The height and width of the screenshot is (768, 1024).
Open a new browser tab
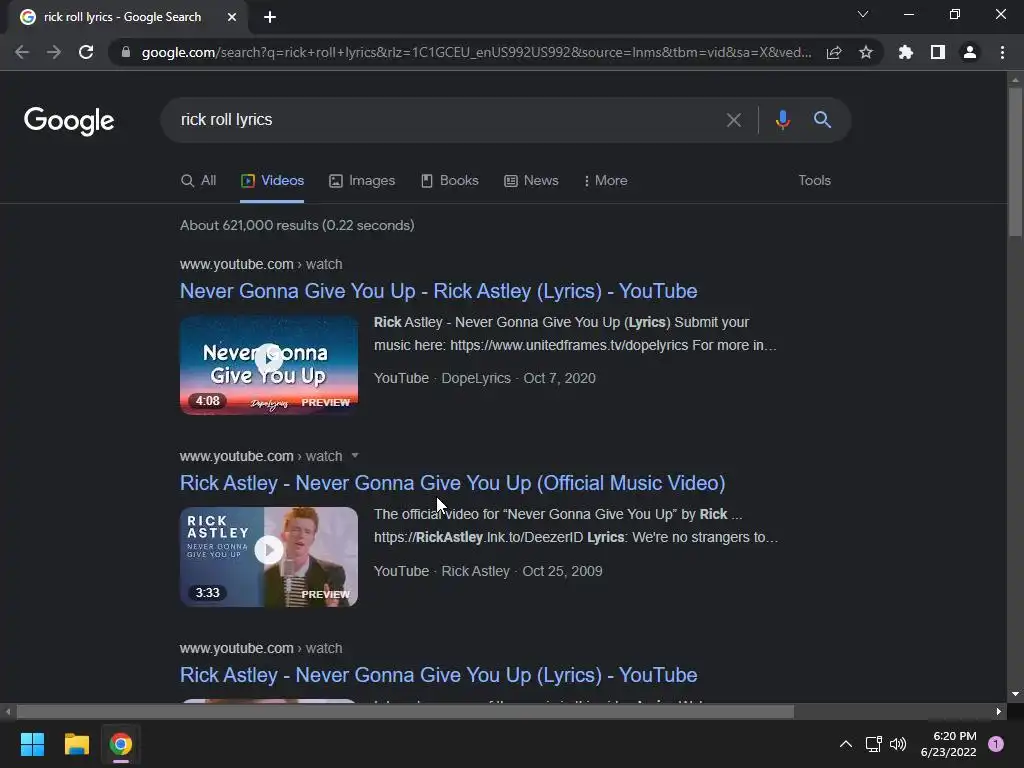tap(270, 17)
